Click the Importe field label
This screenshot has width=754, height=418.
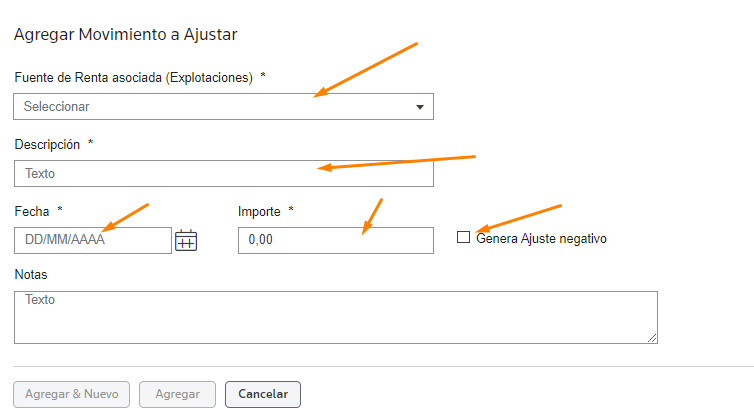(x=259, y=212)
